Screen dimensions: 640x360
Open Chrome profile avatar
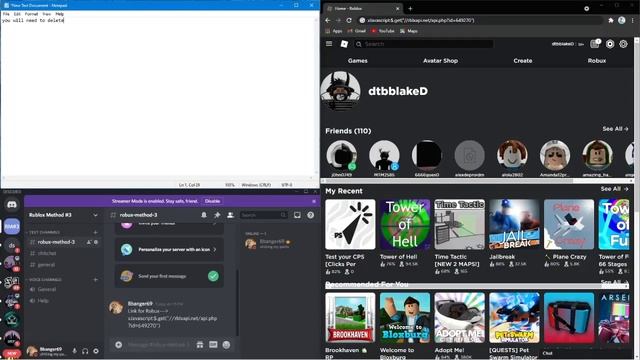click(621, 20)
